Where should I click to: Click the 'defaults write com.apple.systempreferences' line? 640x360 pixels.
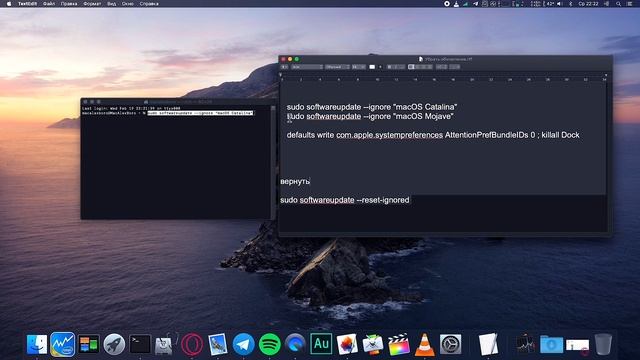[433, 135]
